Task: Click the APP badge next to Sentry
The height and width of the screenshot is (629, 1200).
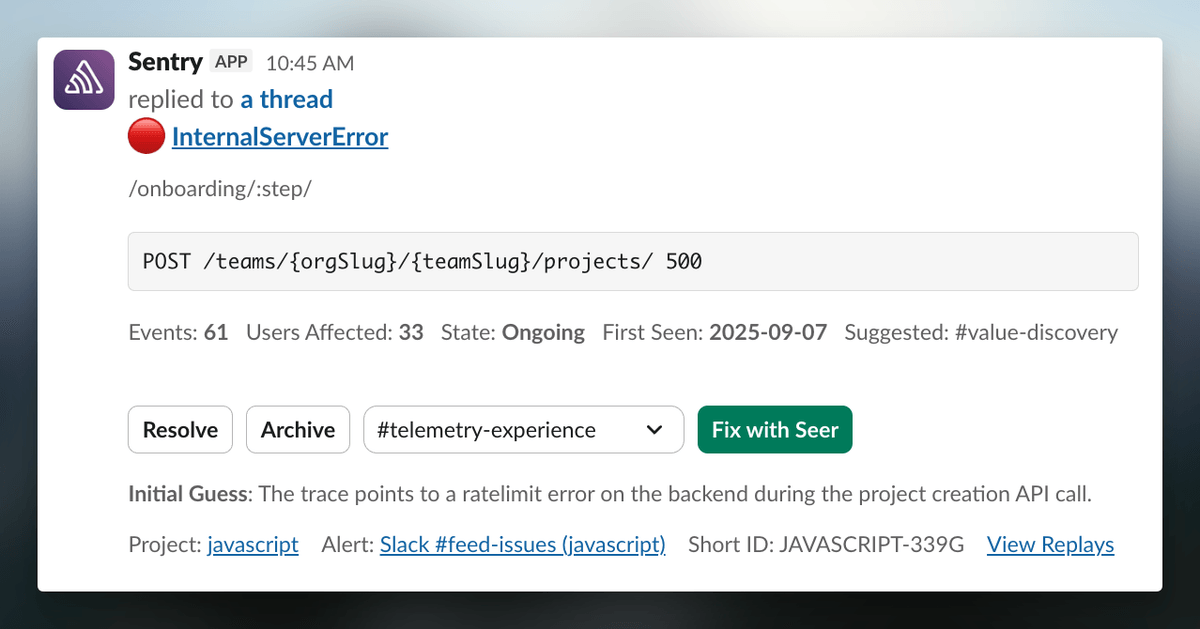Action: [231, 61]
